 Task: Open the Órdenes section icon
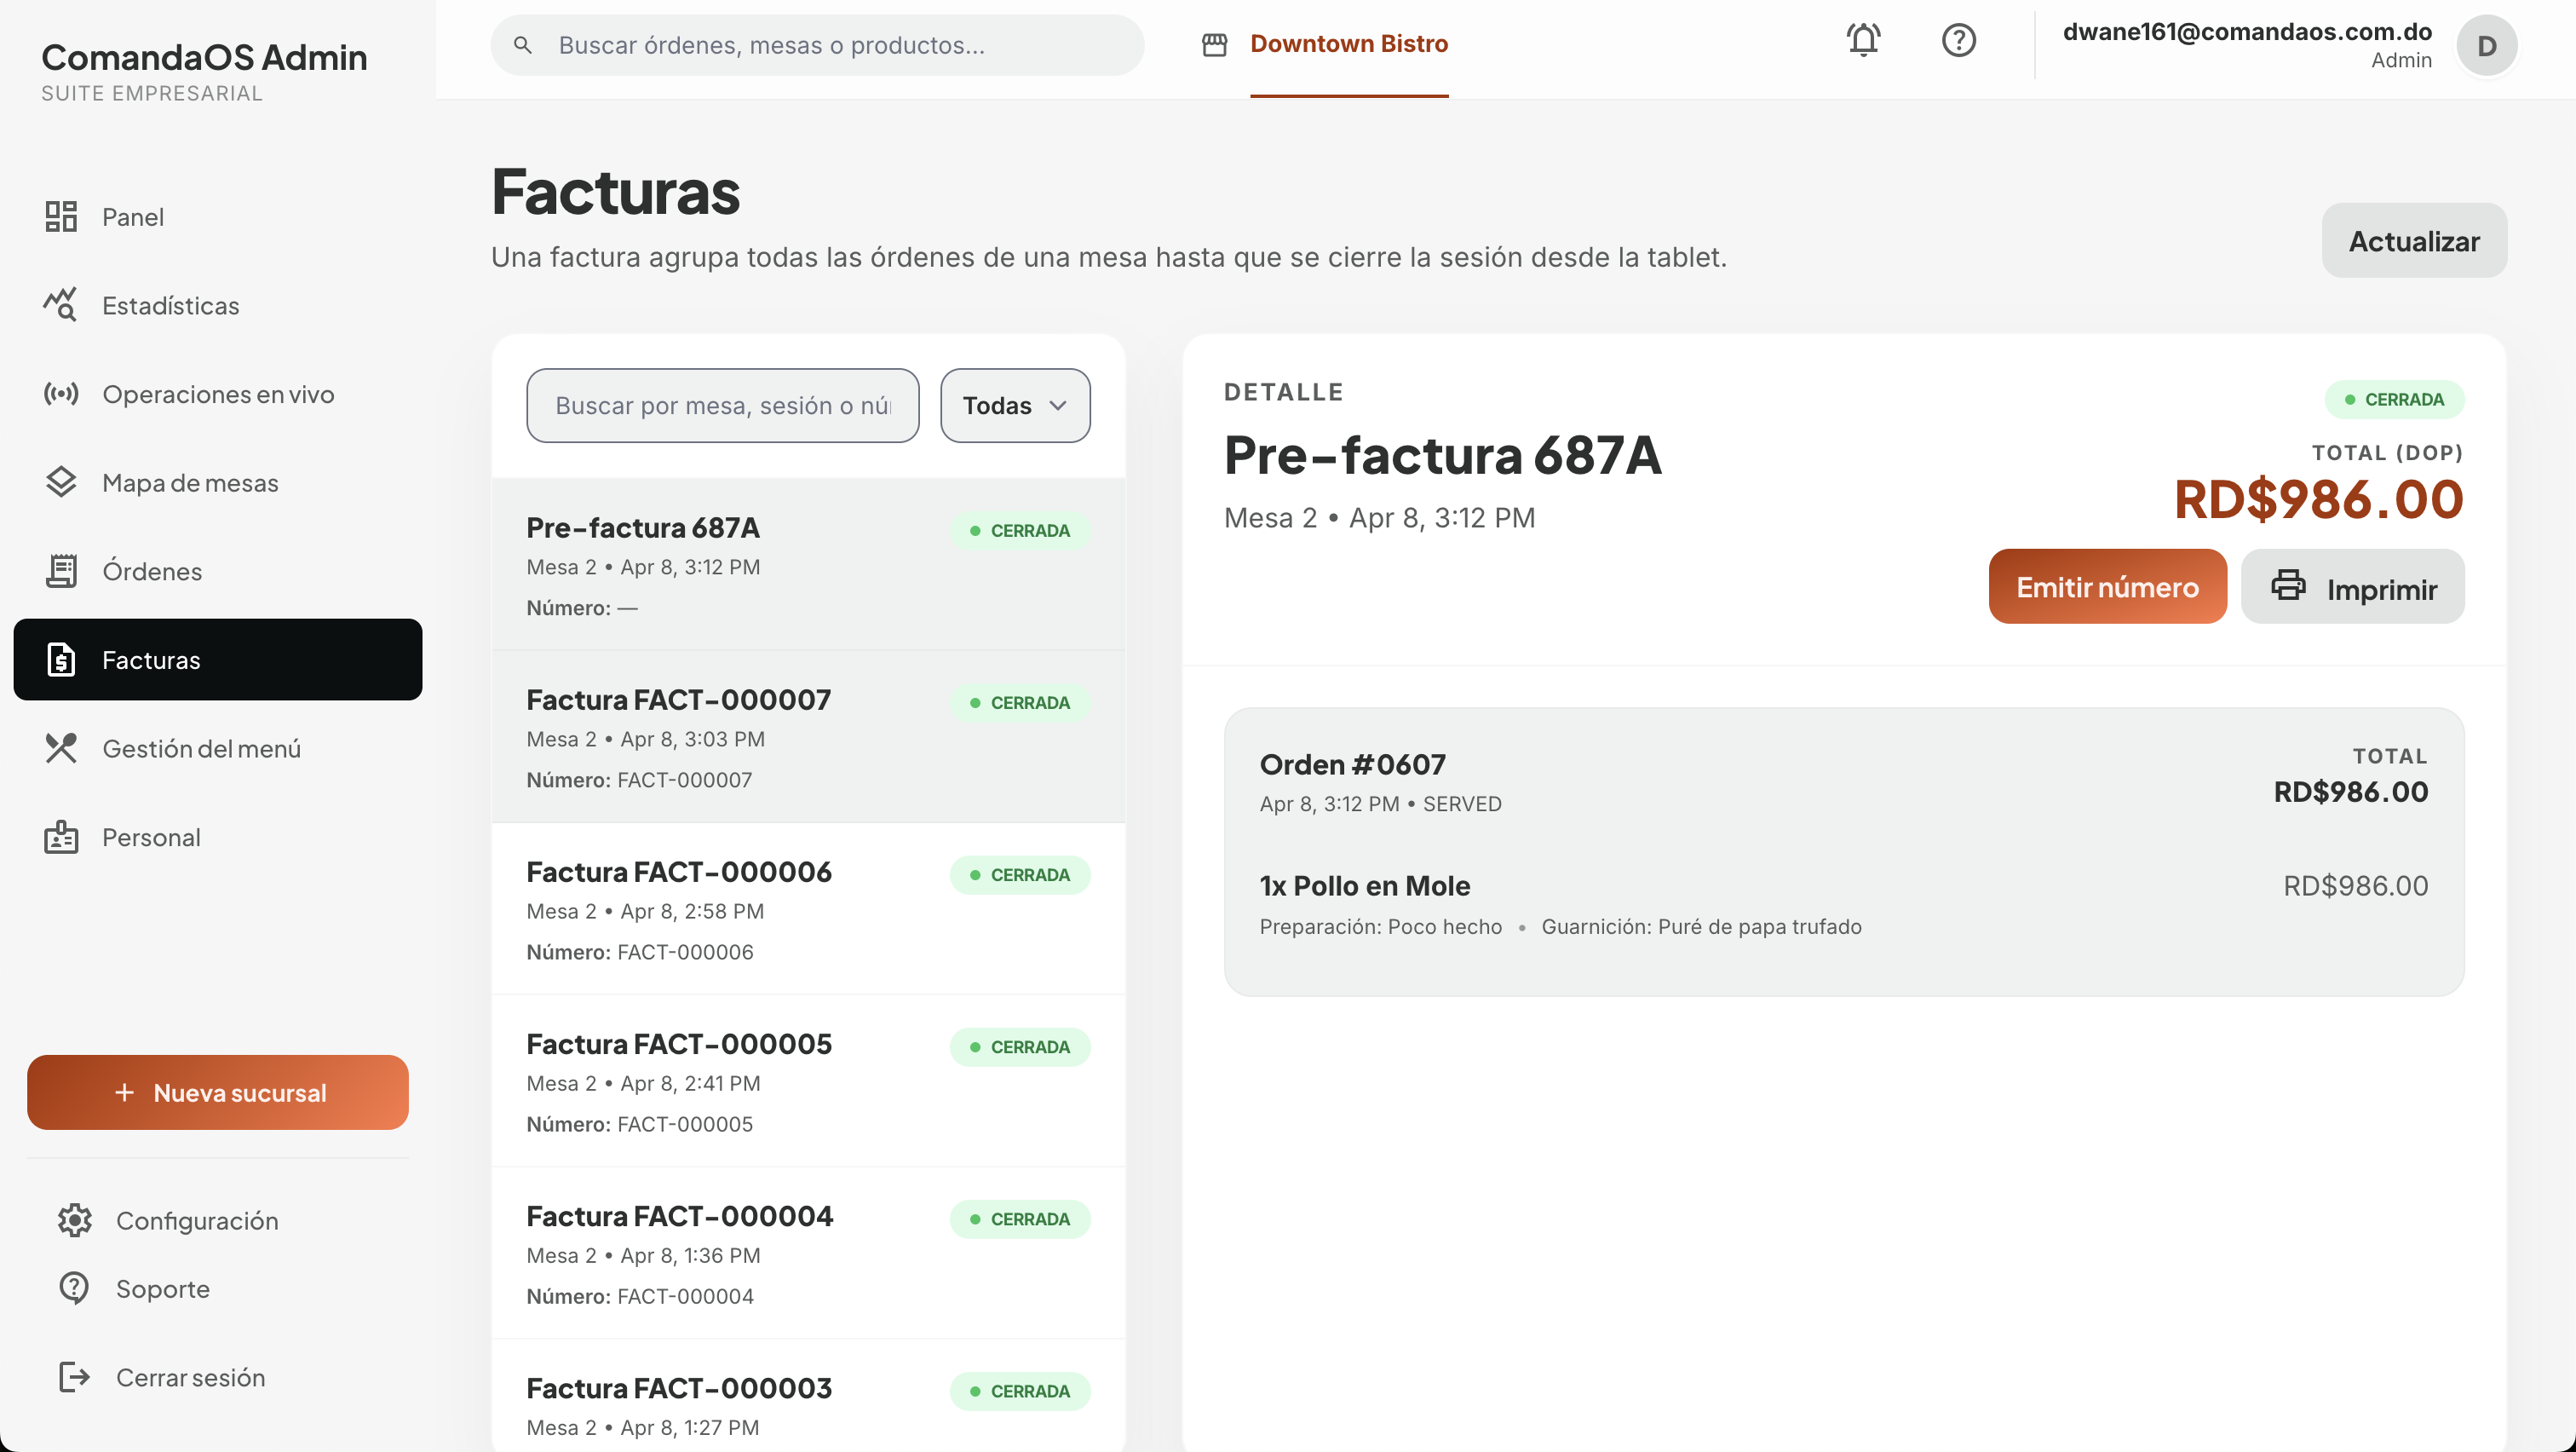(x=61, y=570)
